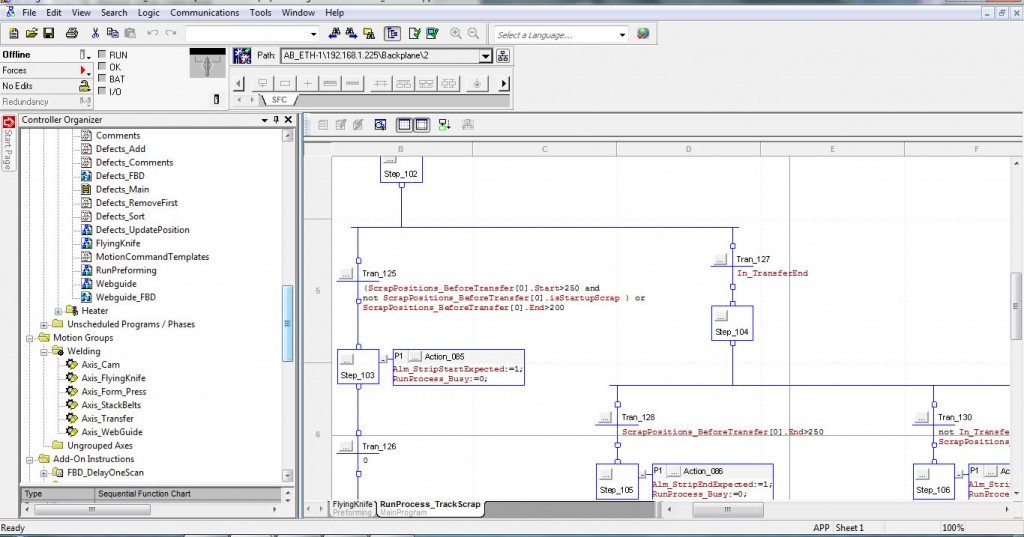
Task: Select Axis_FlyingKnife in the tree
Action: 113,378
